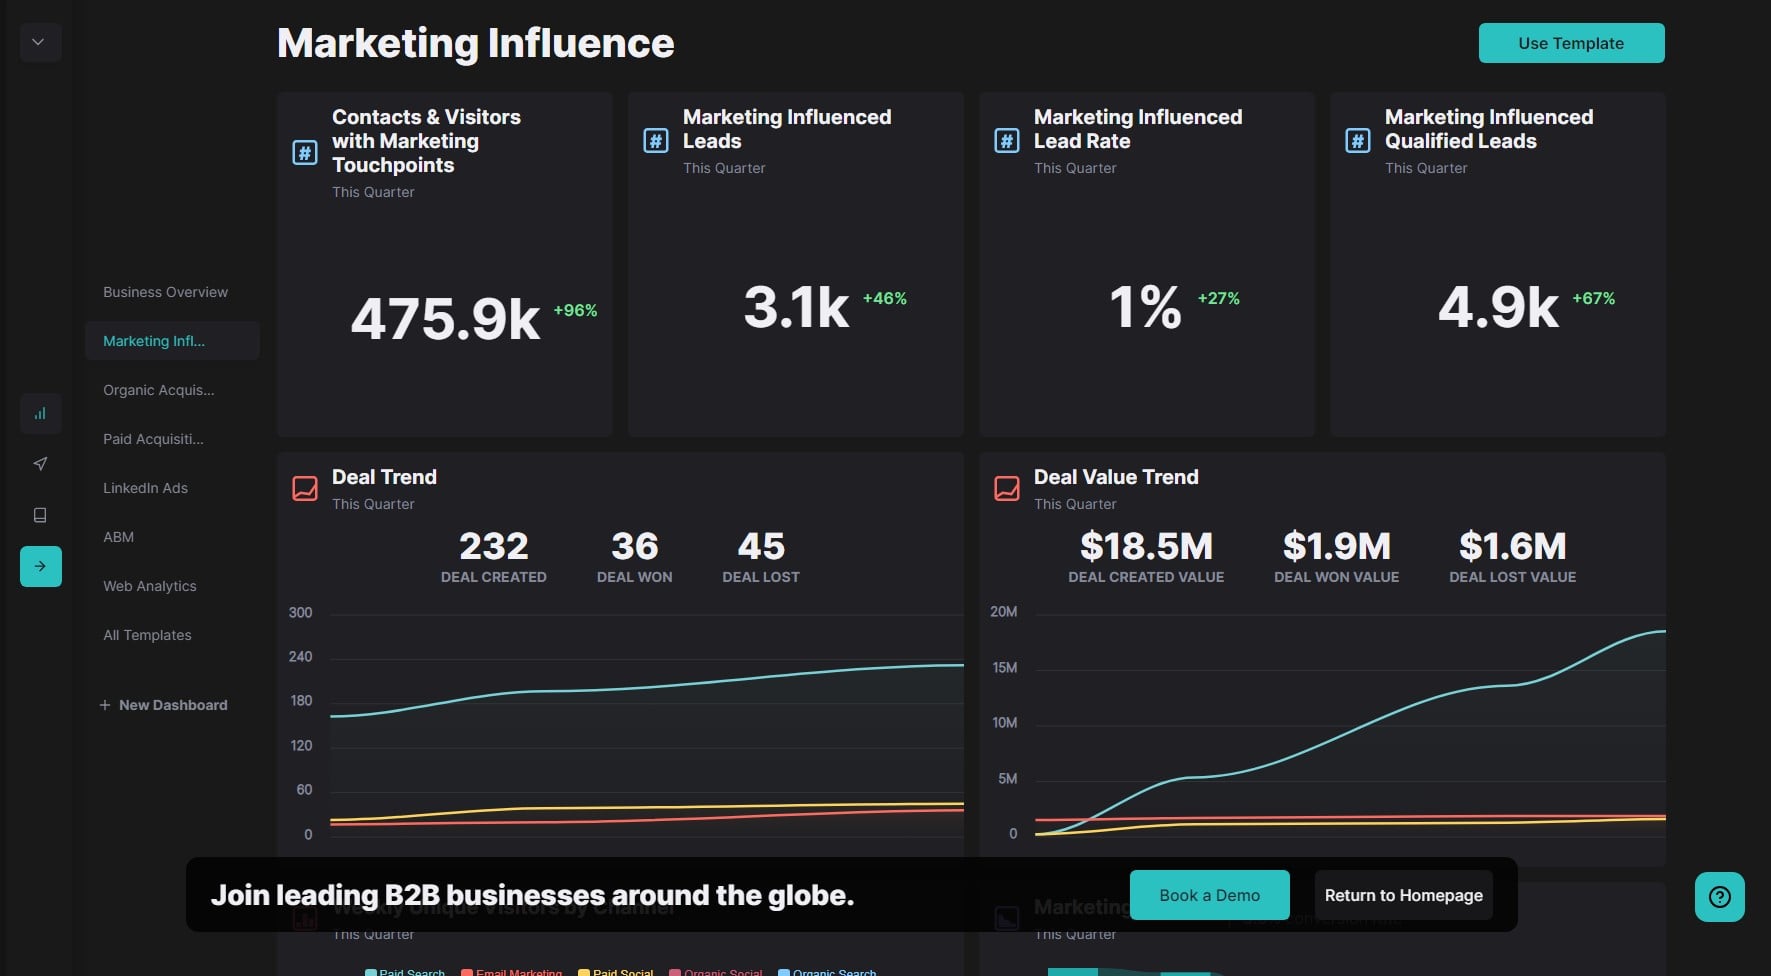Click hash icon for Marketing Influenced Qualified Leads
The width and height of the screenshot is (1771, 976).
click(x=1357, y=141)
